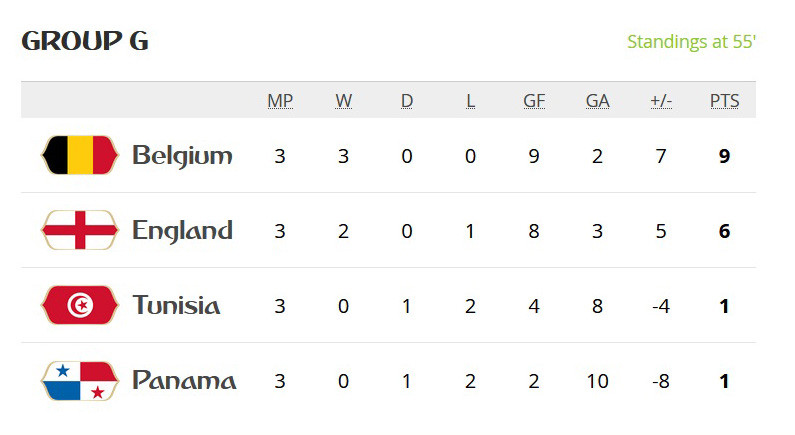Click Belgium's 9 points value
The image size is (795, 435).
(724, 156)
